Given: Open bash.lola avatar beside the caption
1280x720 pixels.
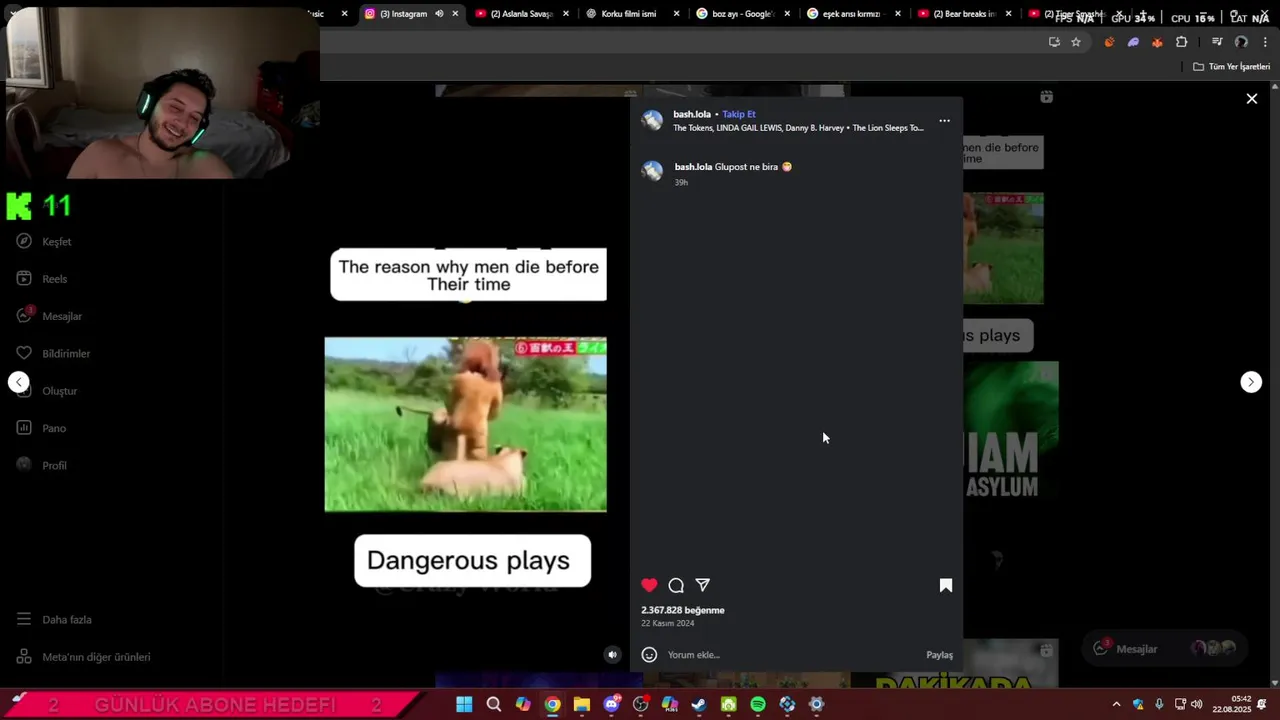Looking at the screenshot, I should coord(652,172).
